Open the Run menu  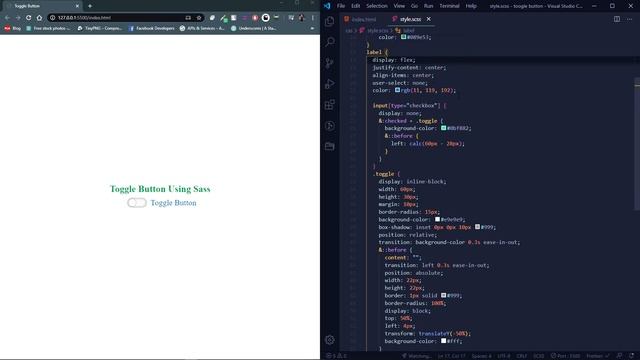[429, 6]
